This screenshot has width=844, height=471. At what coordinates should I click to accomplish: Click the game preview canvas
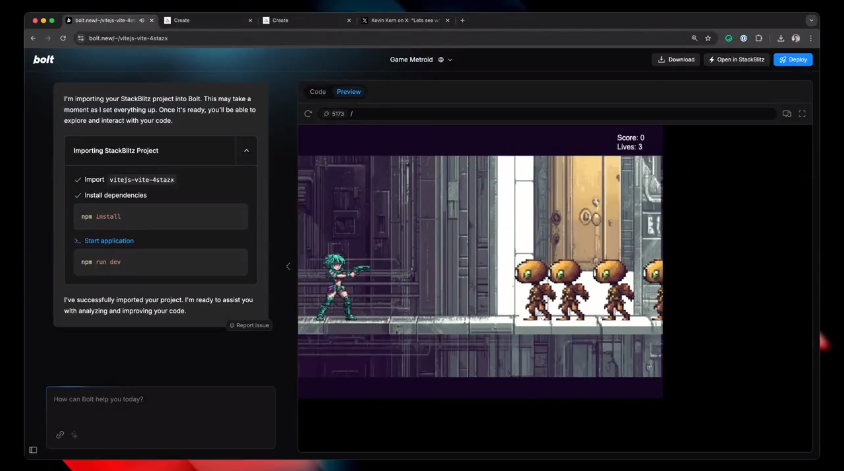coord(480,262)
